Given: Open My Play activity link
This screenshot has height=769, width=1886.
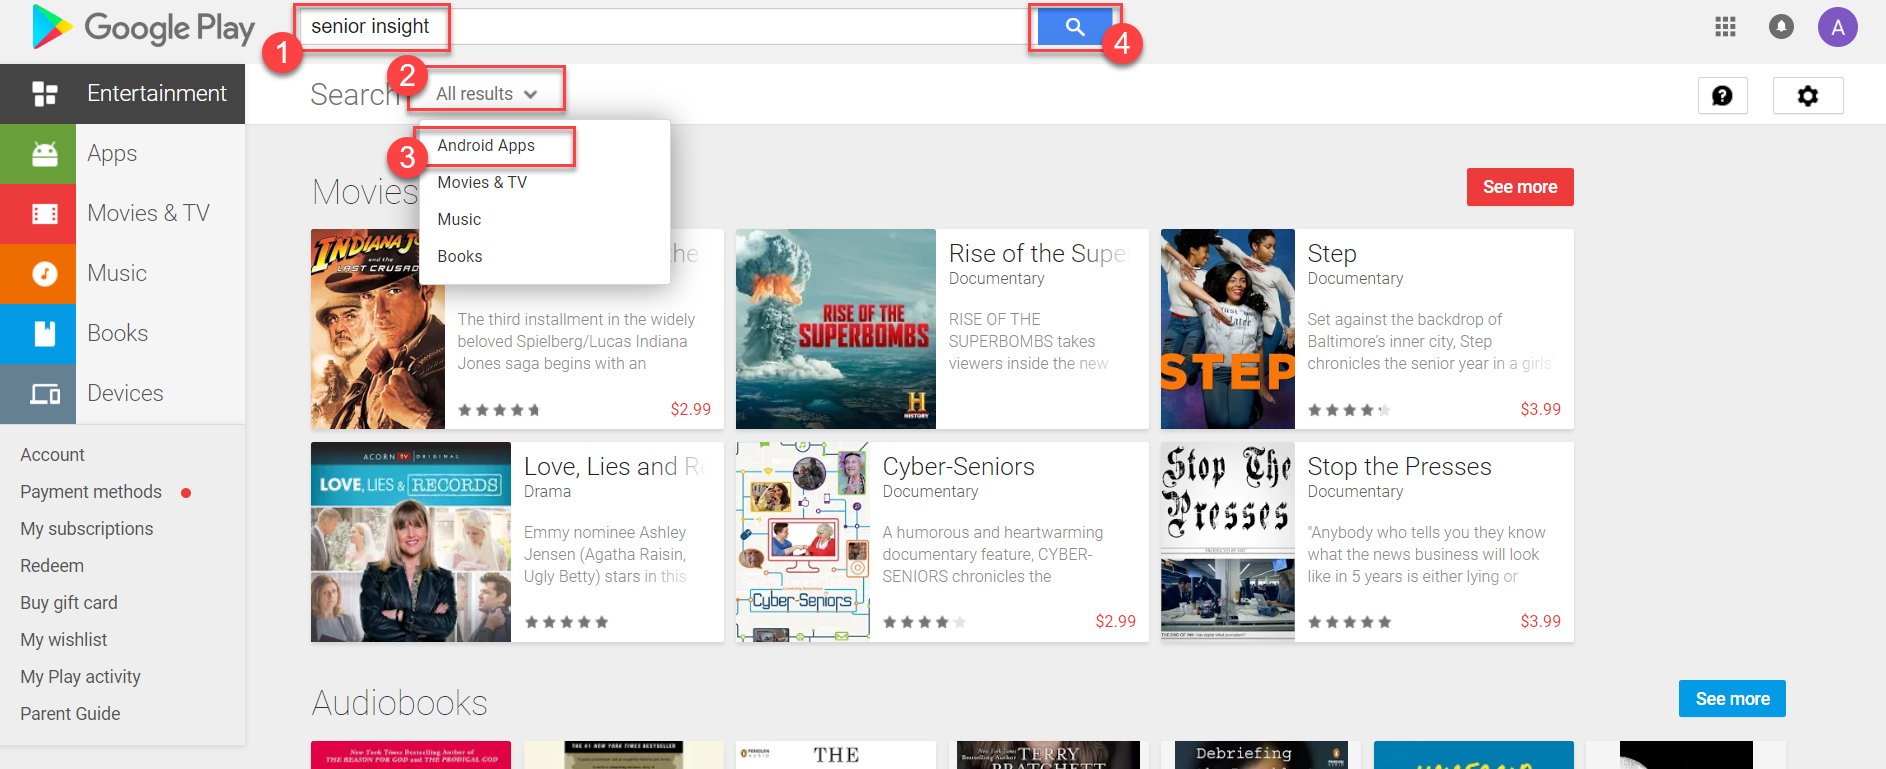Looking at the screenshot, I should [81, 677].
